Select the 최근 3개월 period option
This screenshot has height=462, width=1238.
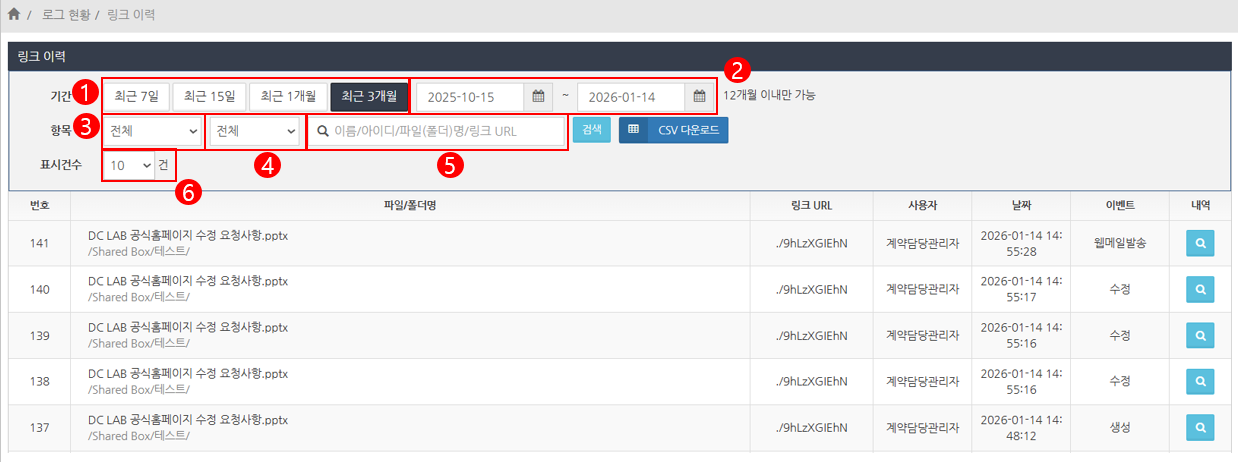click(x=369, y=97)
